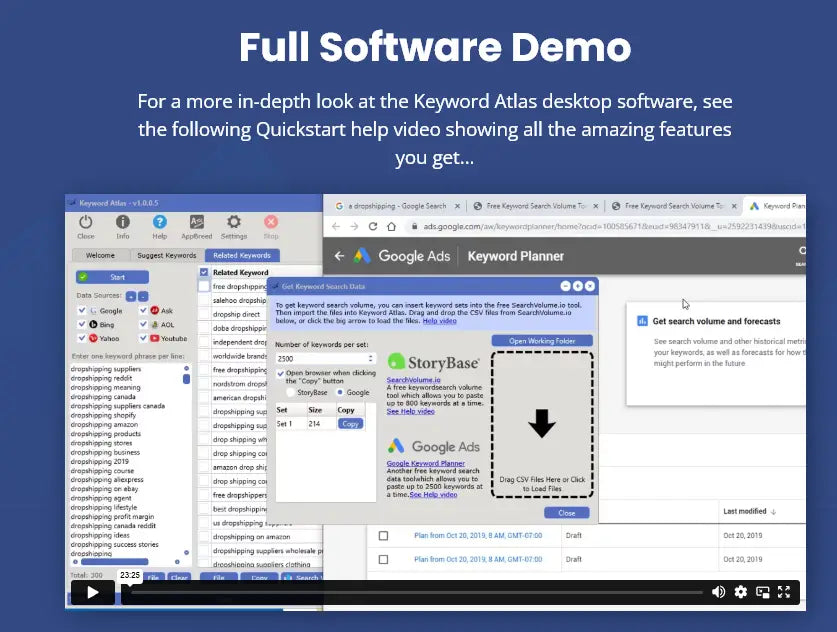Uncheck the Youtube data source
The height and width of the screenshot is (632, 837).
click(143, 338)
